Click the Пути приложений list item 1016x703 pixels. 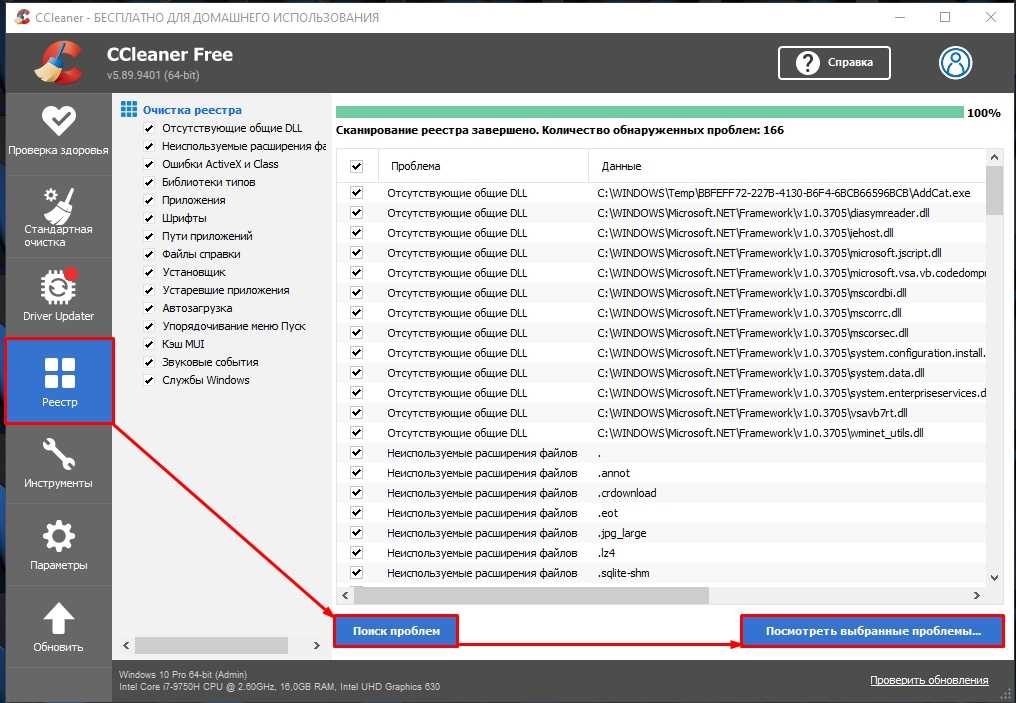click(x=207, y=236)
